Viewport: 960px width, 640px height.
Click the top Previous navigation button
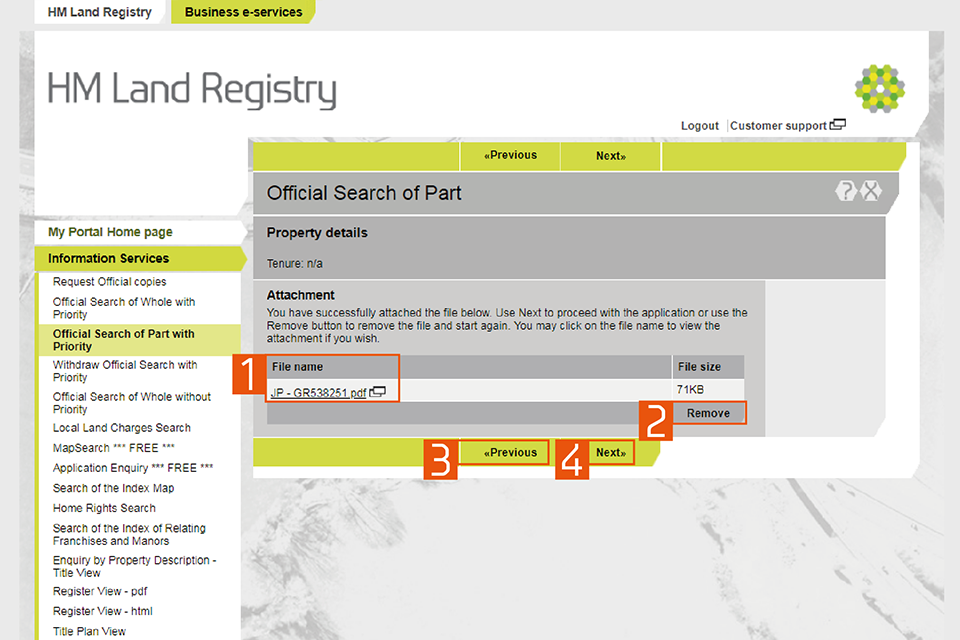510,156
